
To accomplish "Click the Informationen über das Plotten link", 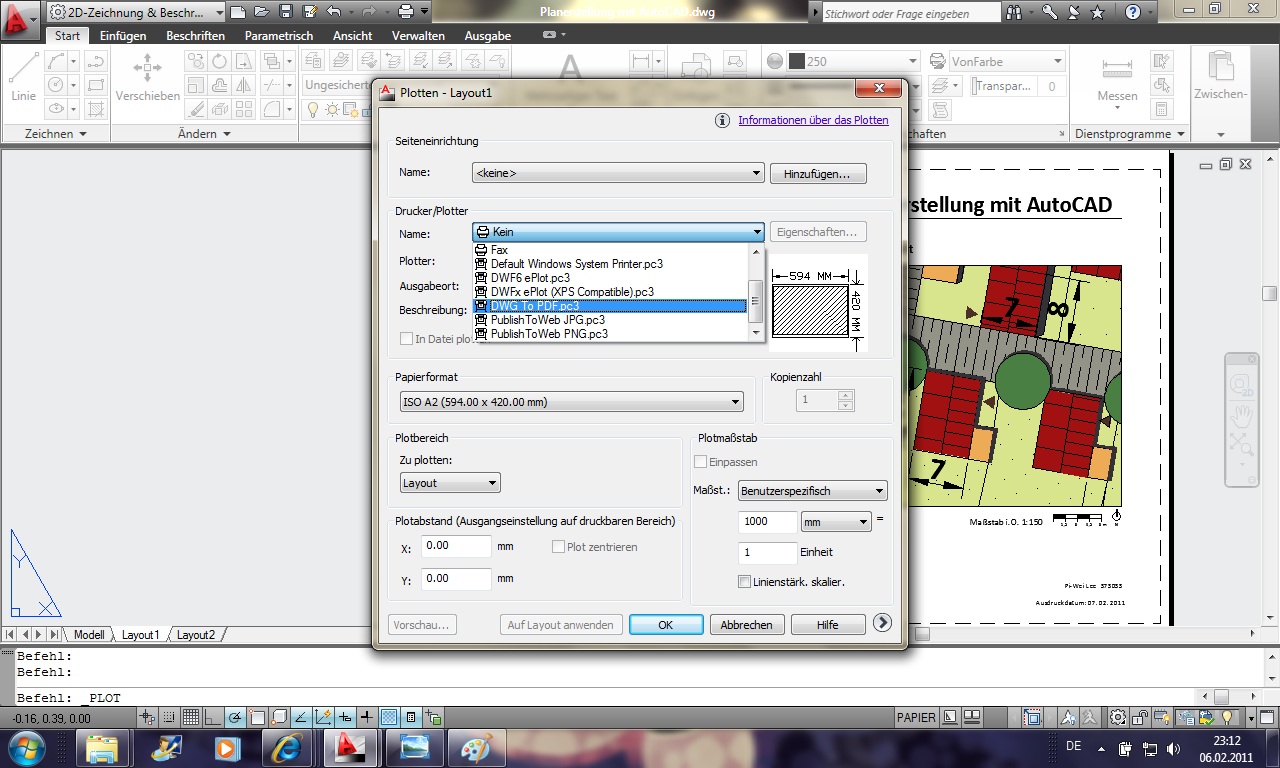I will pos(813,120).
